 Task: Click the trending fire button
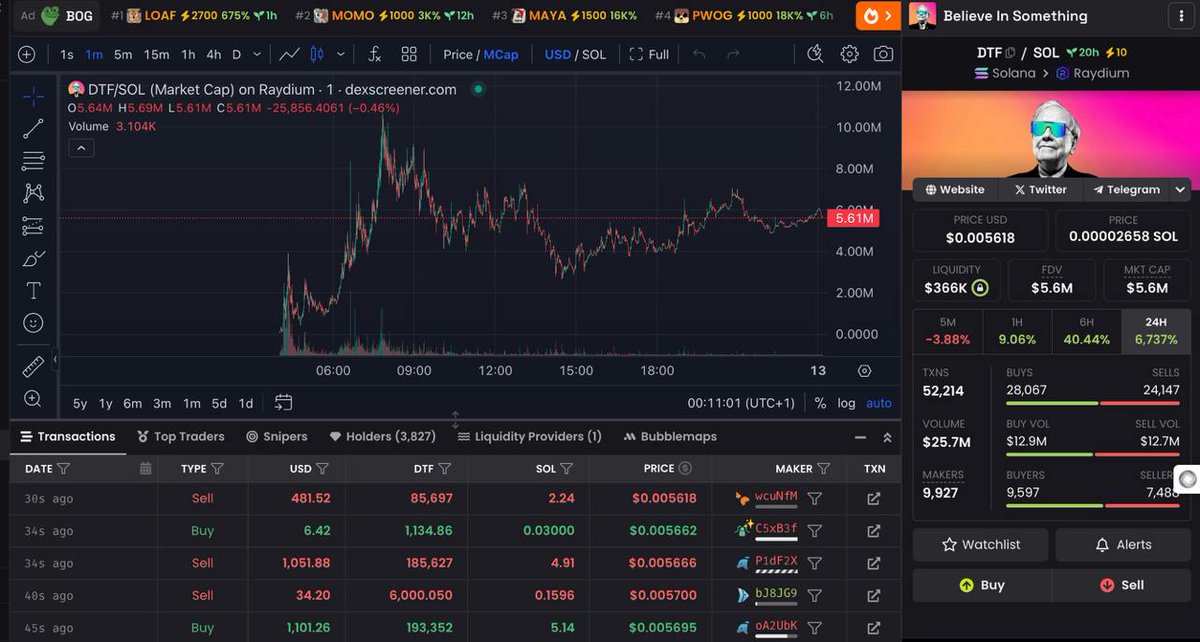(877, 15)
